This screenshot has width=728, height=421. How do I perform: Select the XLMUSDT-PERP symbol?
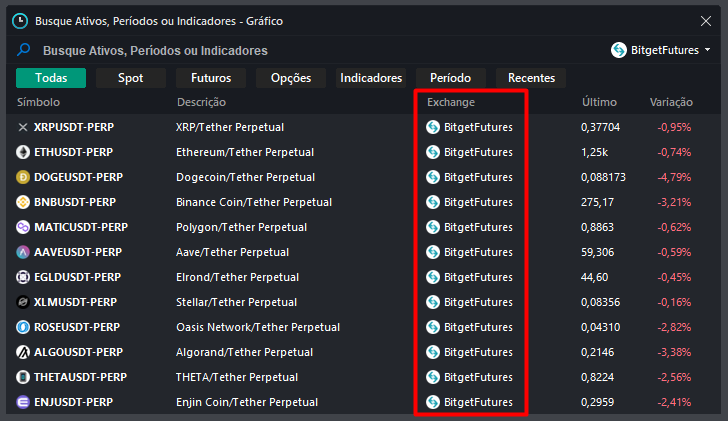point(75,302)
